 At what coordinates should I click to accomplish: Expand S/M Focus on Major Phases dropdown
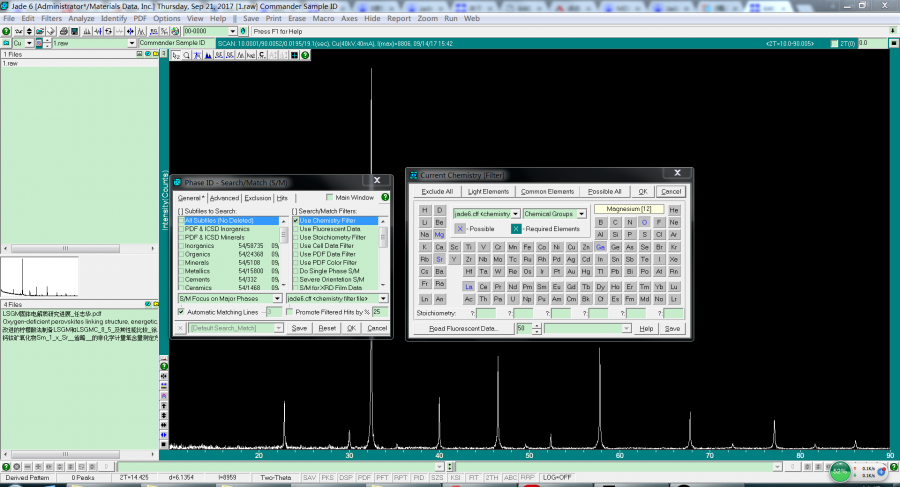point(276,298)
